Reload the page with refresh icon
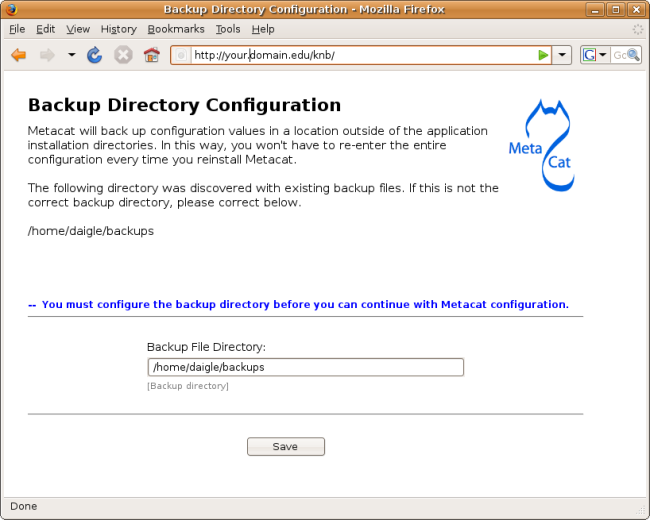Screen dimensions: 650x520 click(95, 55)
